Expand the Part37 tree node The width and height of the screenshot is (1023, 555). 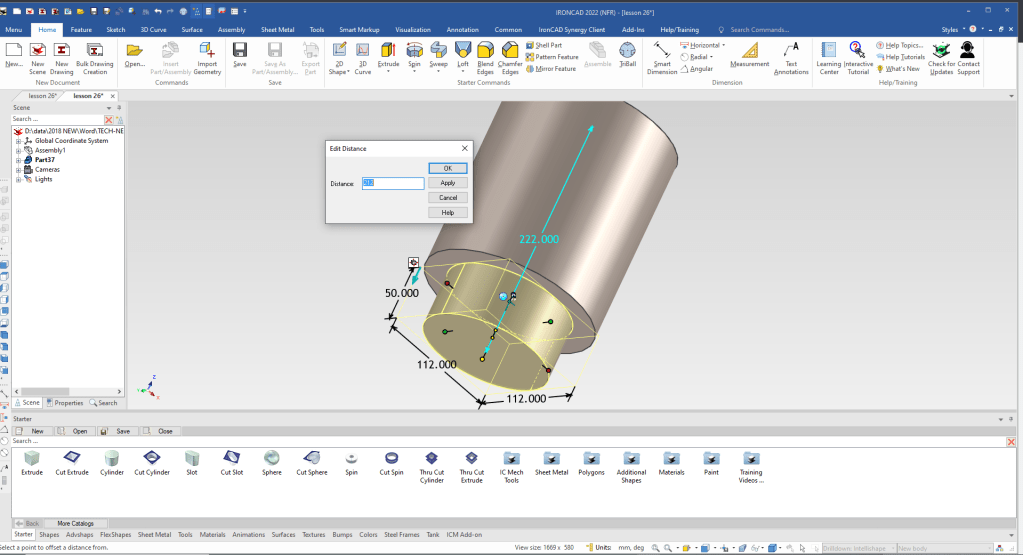pyautogui.click(x=18, y=160)
